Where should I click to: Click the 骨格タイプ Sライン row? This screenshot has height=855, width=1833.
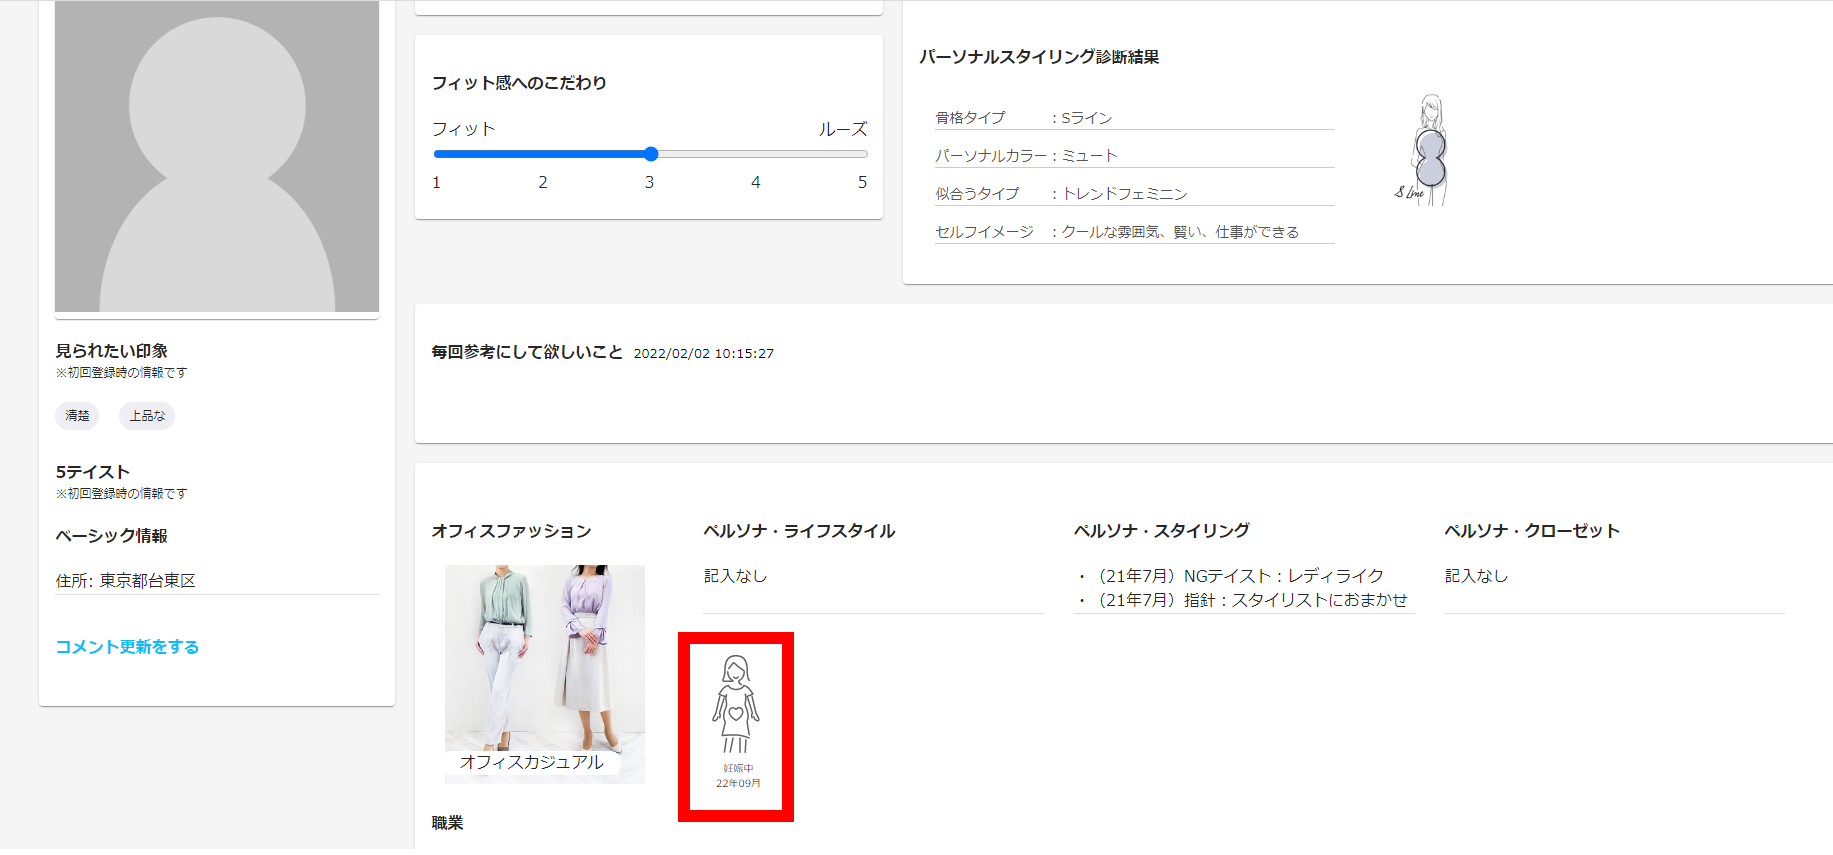coord(1133,118)
